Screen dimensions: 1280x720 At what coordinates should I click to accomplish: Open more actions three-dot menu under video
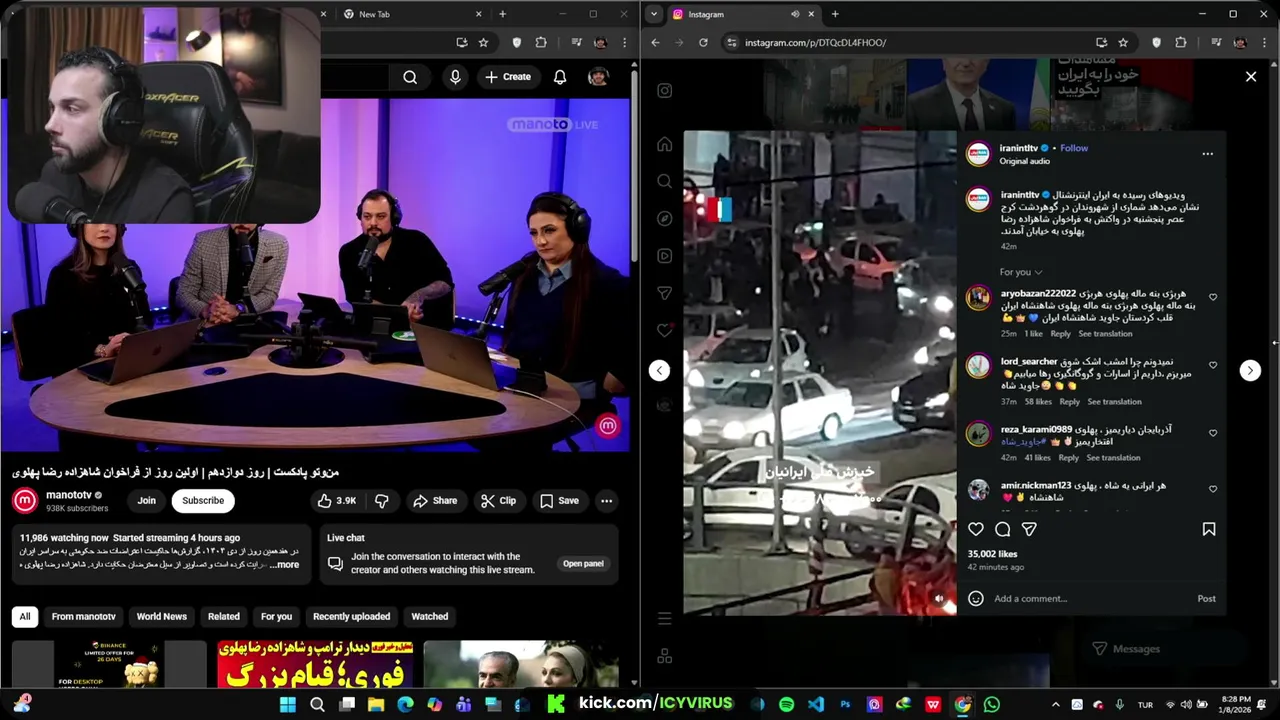(606, 501)
